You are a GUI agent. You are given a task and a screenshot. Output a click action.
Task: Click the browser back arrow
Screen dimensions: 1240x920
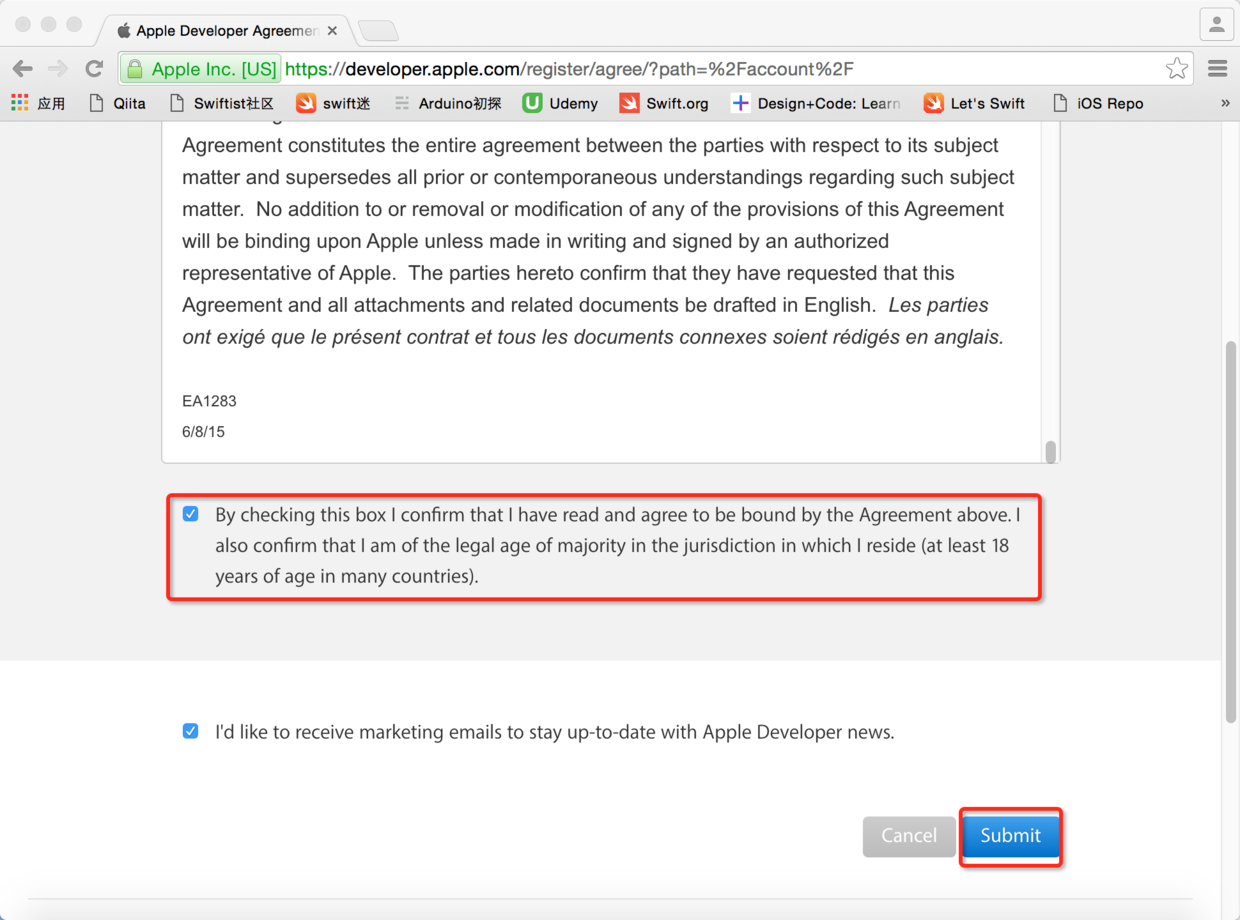click(22, 69)
